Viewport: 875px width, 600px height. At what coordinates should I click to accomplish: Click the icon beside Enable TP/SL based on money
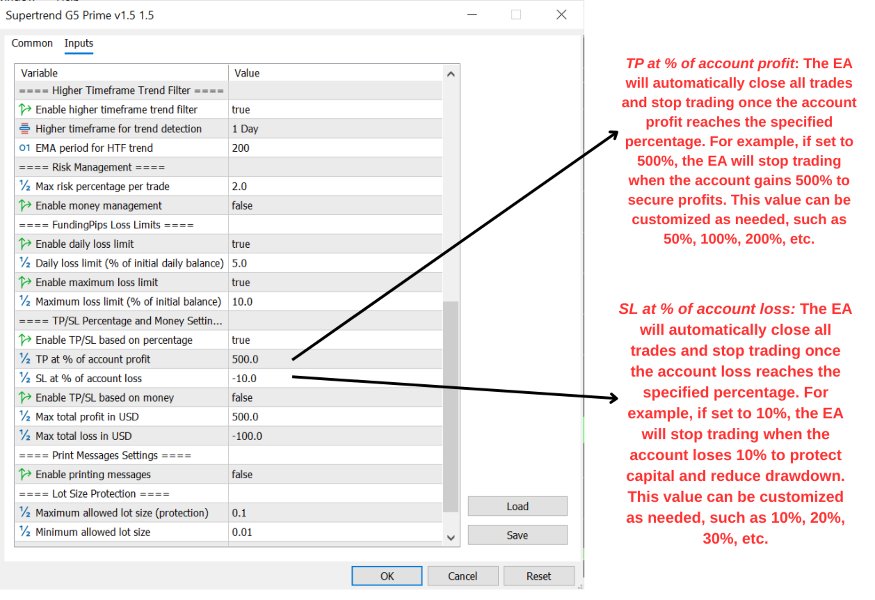pos(25,397)
